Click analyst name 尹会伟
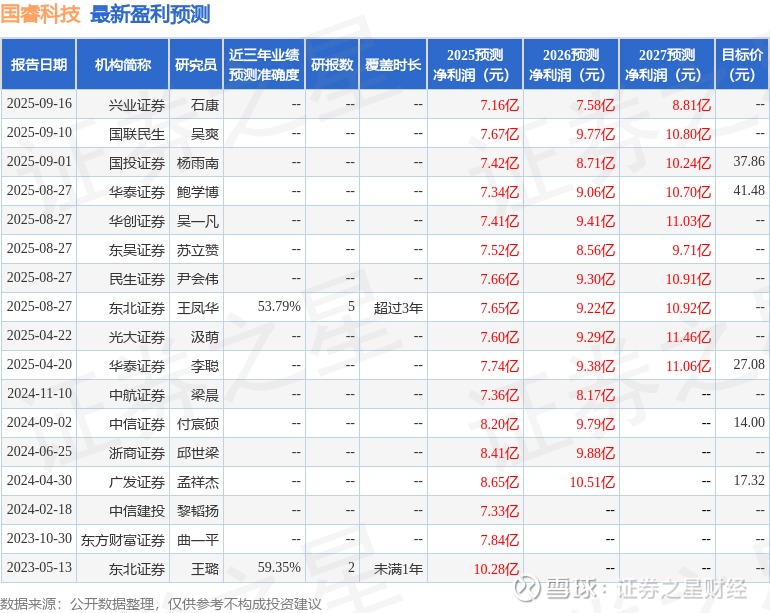The image size is (770, 613). 197,279
